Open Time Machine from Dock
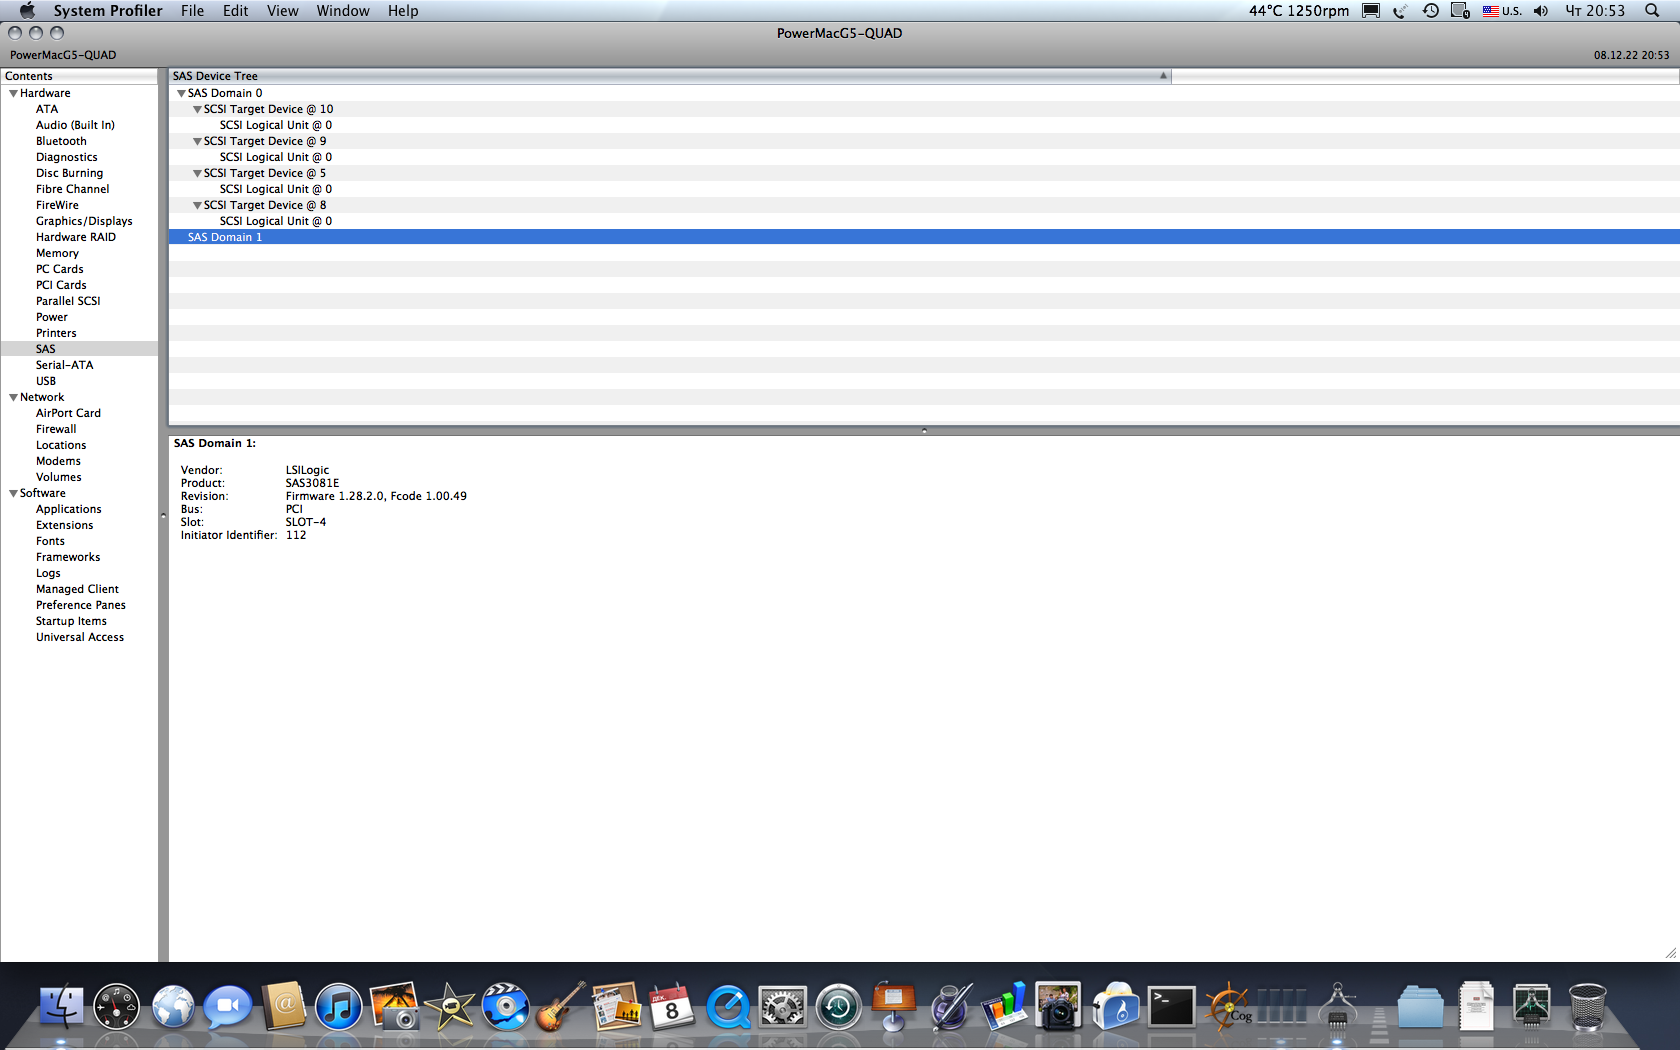 click(838, 1006)
